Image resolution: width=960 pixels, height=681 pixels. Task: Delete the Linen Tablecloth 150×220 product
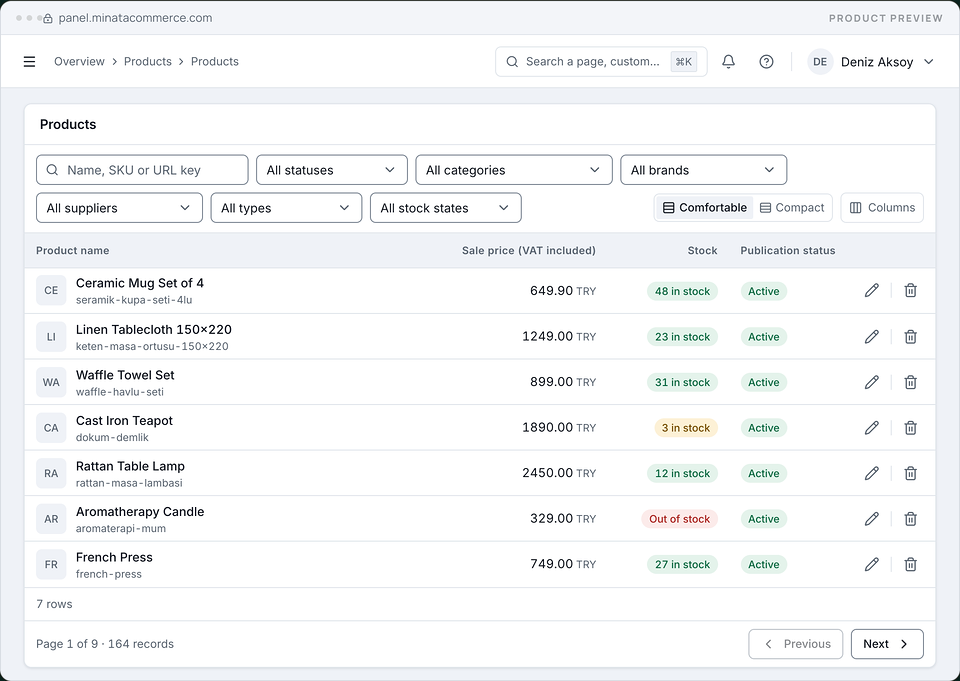pos(910,337)
